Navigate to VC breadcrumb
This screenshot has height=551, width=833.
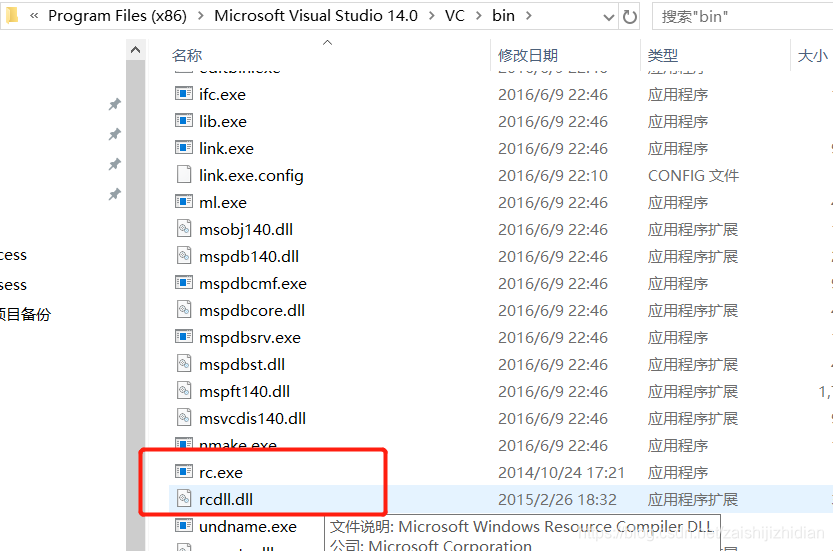pyautogui.click(x=455, y=16)
